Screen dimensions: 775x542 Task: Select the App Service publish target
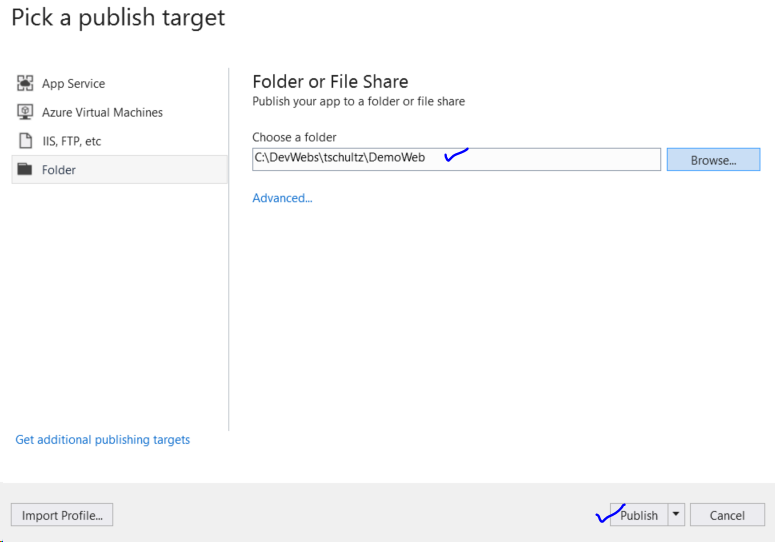120,83
